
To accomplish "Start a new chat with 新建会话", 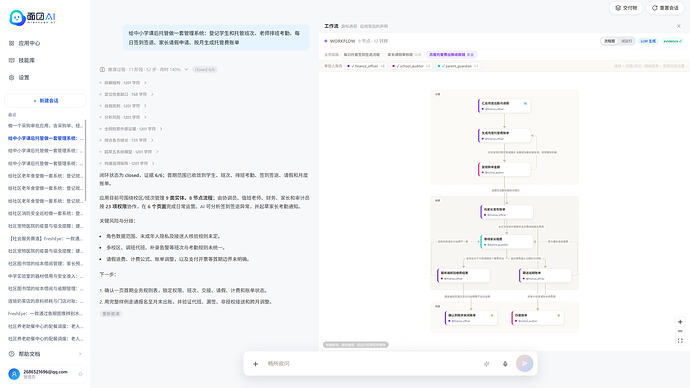I will (x=45, y=101).
